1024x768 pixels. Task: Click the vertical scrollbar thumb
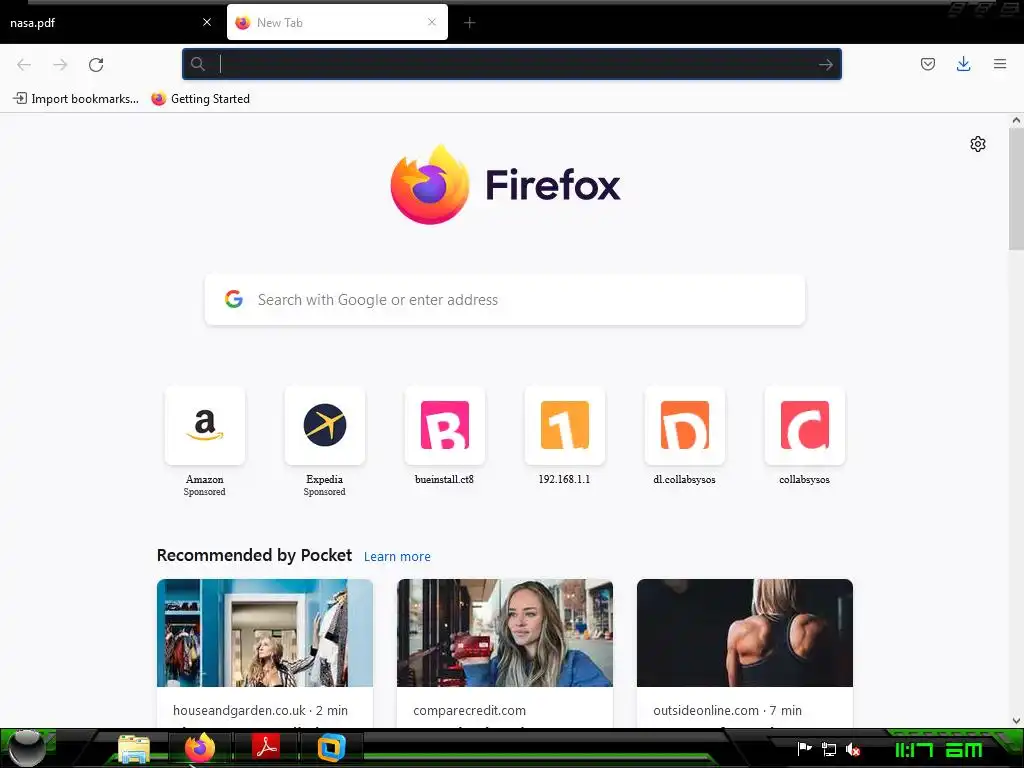point(1016,189)
